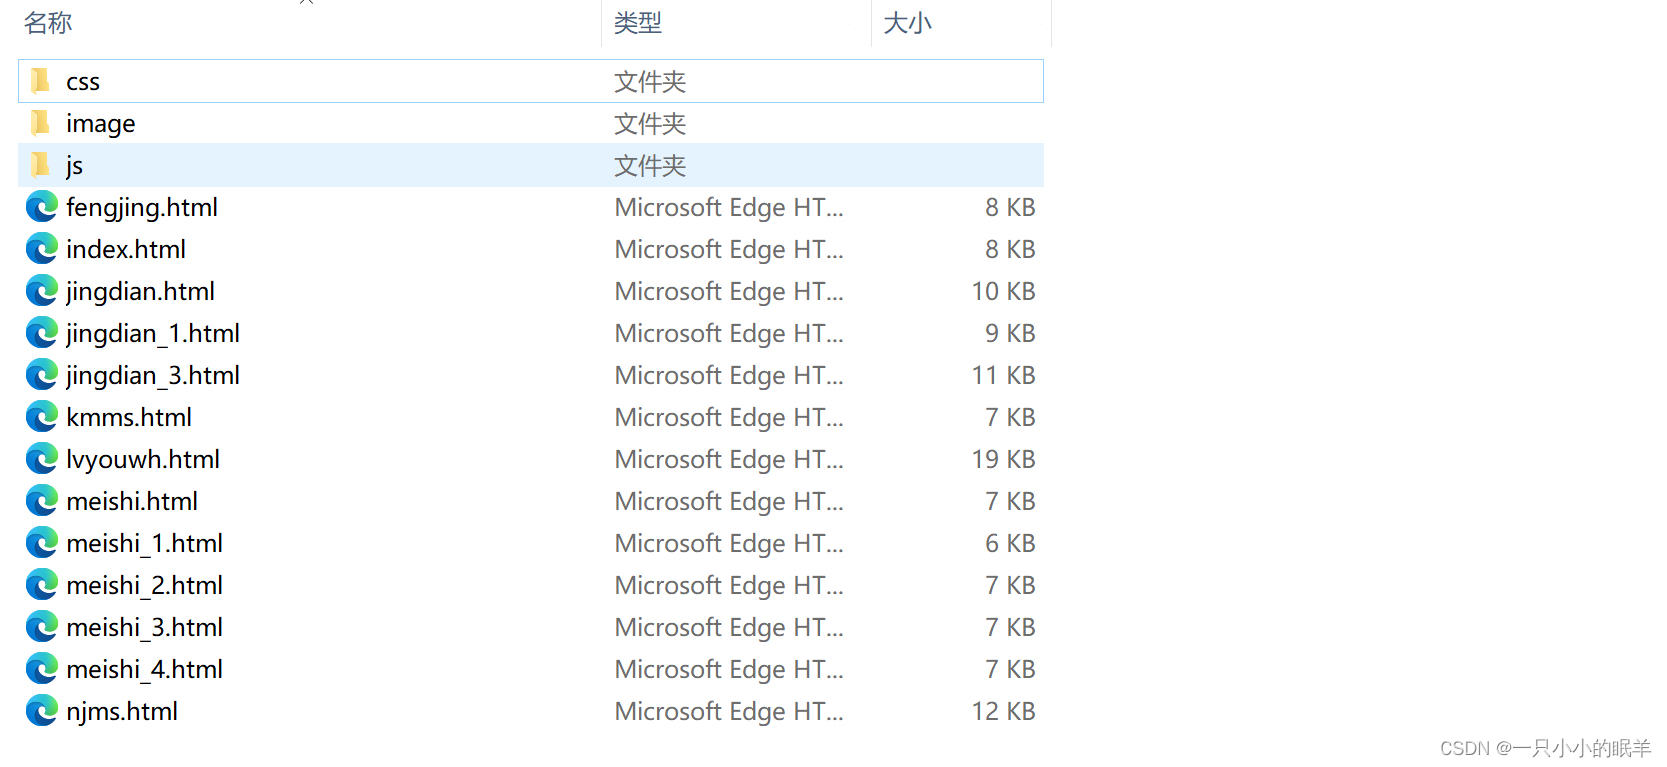Click the 类型 column header
This screenshot has width=1667, height=767.
[637, 22]
